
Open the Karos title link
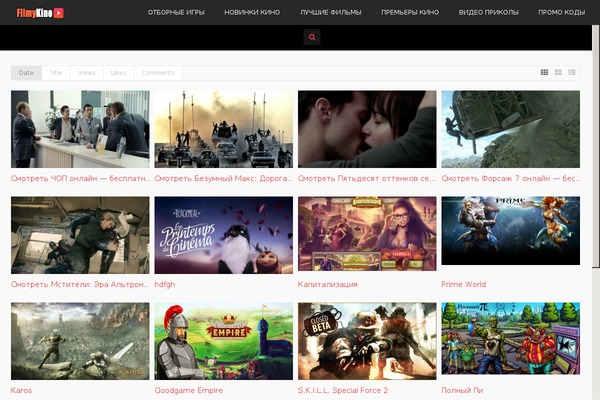(21, 390)
